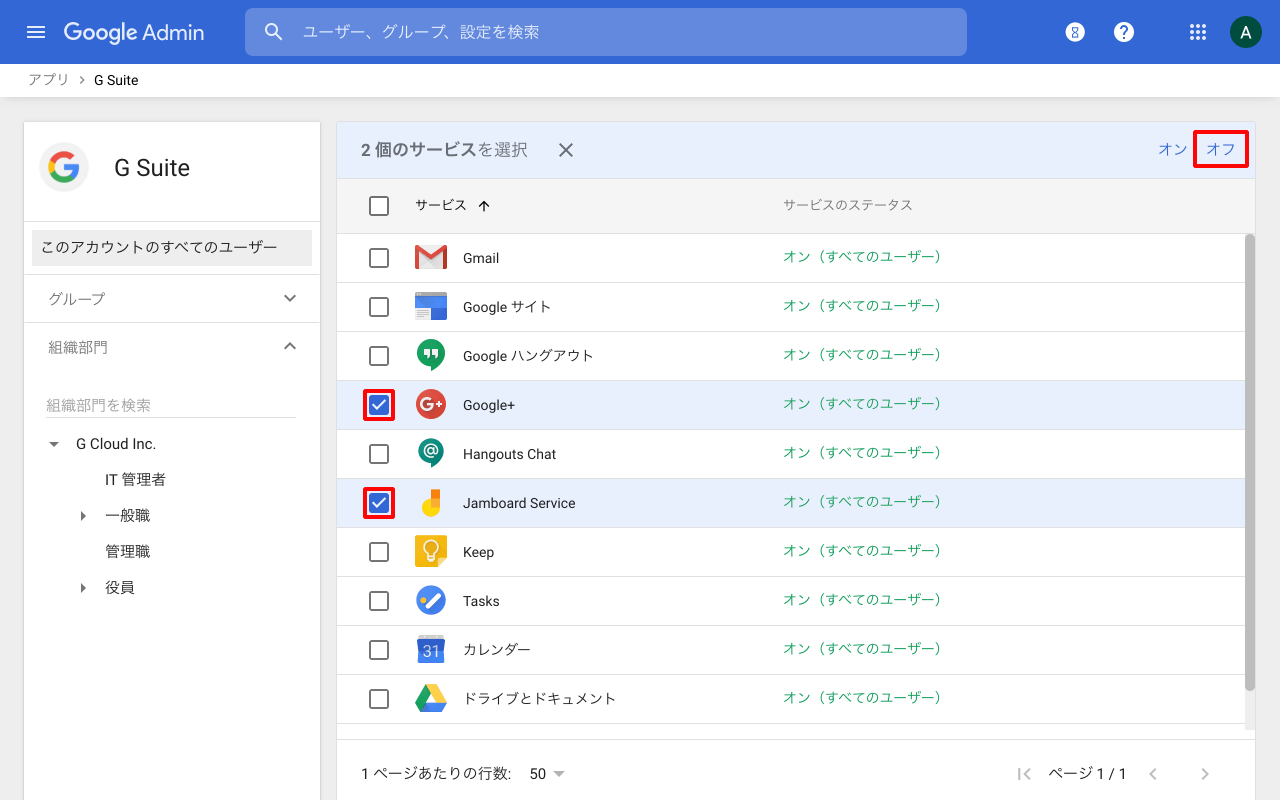Open the help question mark icon
The width and height of the screenshot is (1280, 800).
(x=1124, y=32)
